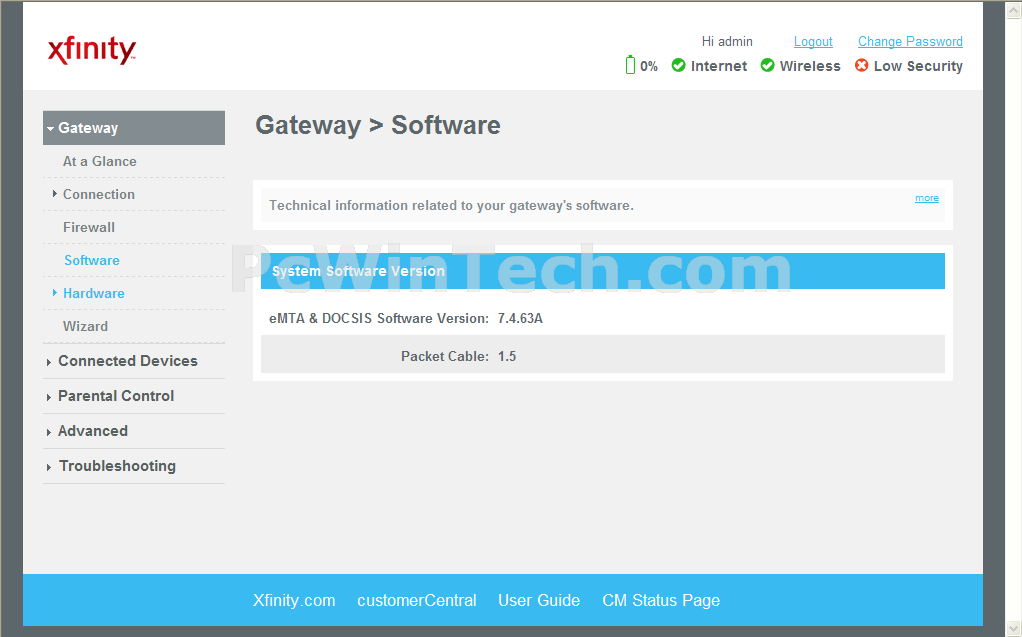Click the battery '0%' text
The height and width of the screenshot is (637, 1022).
pos(649,66)
